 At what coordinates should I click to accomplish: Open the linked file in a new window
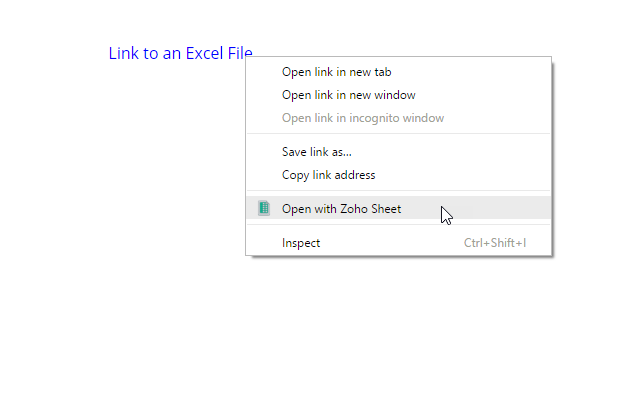pyautogui.click(x=398, y=95)
